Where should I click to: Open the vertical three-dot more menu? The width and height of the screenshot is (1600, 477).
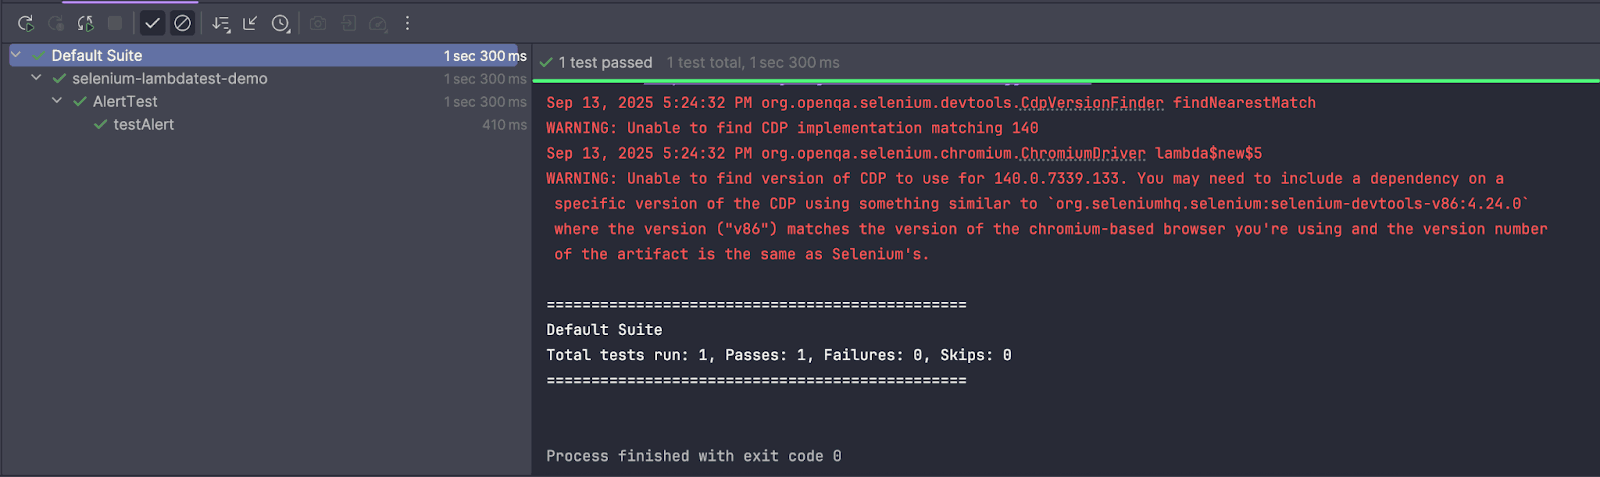[407, 23]
